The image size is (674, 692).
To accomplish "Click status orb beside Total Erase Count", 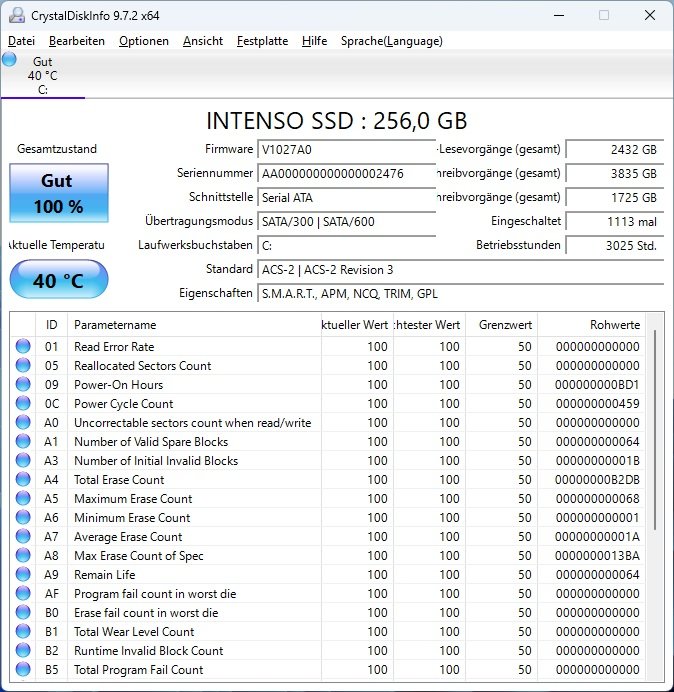I will click(x=23, y=479).
